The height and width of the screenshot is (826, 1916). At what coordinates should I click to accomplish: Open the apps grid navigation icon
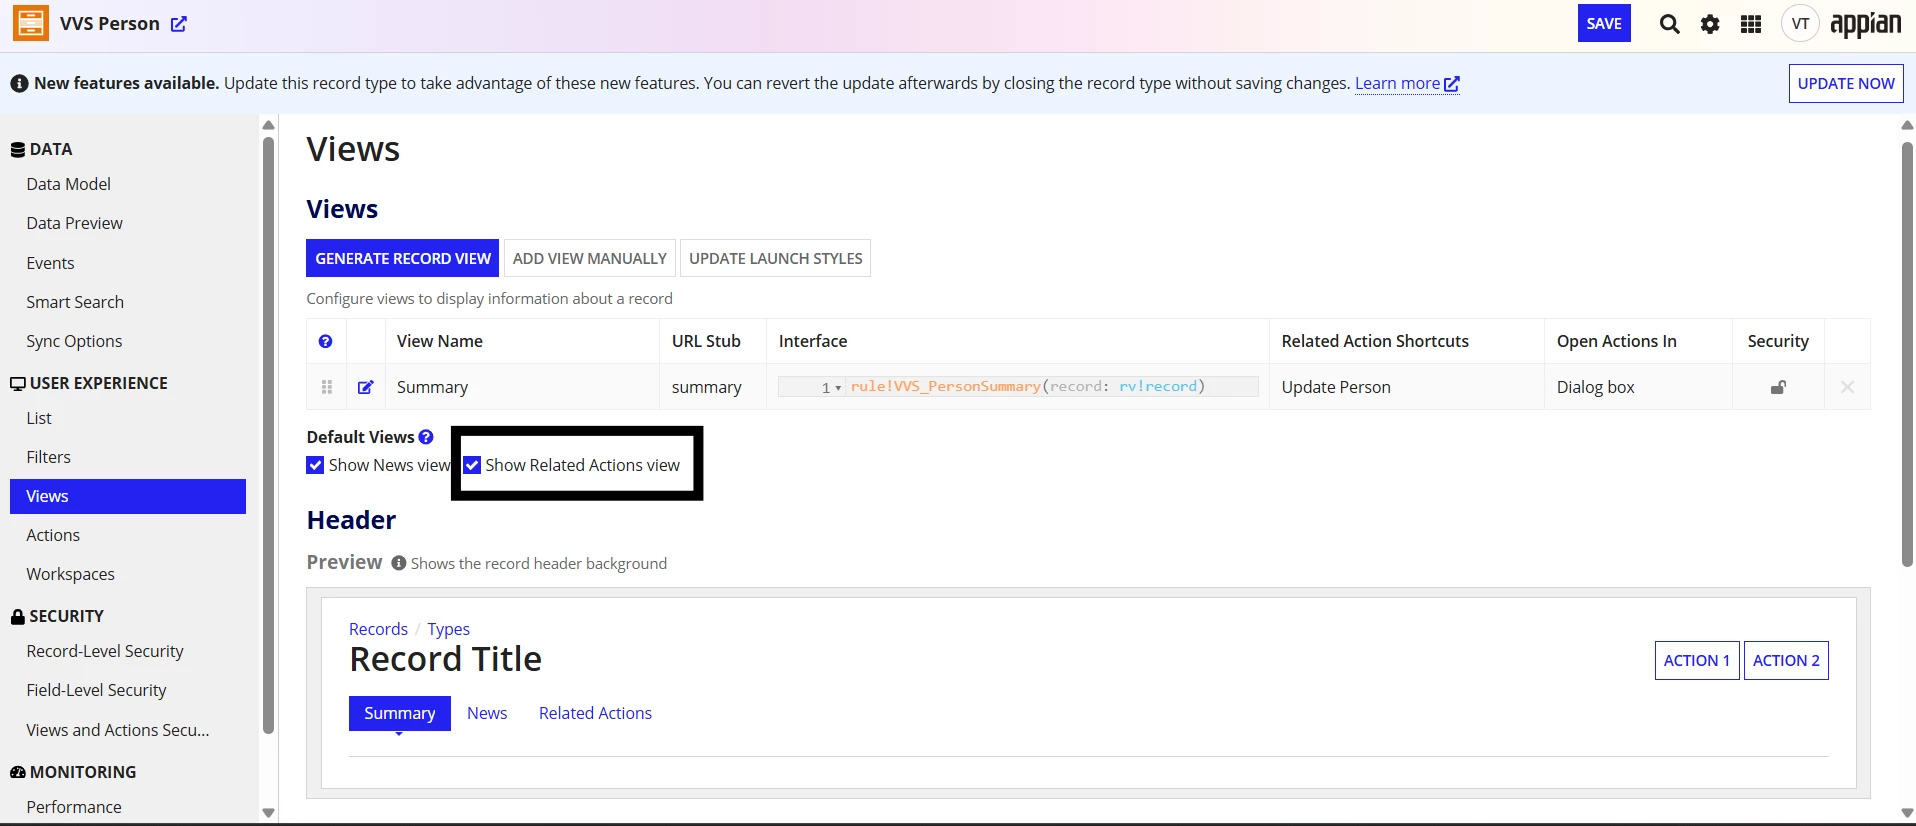[1751, 24]
